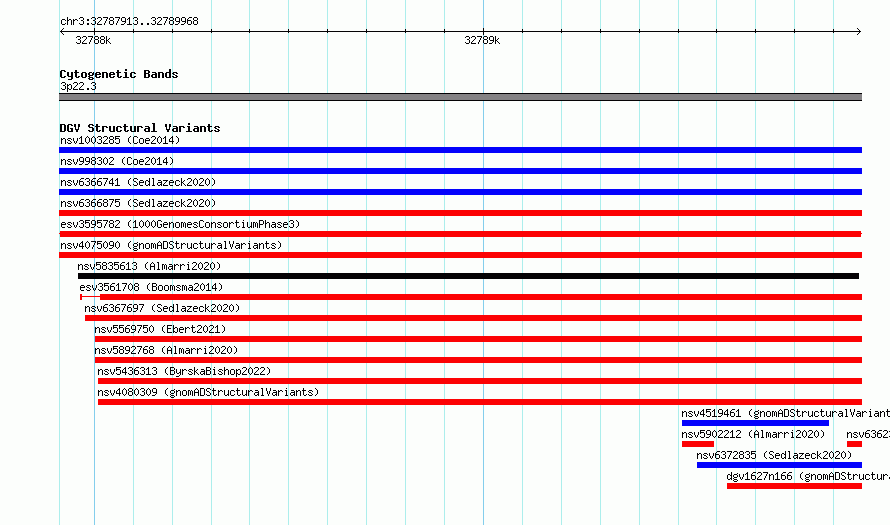Click the blue bar of nsv6366741
This screenshot has width=890, height=525.
click(460, 192)
